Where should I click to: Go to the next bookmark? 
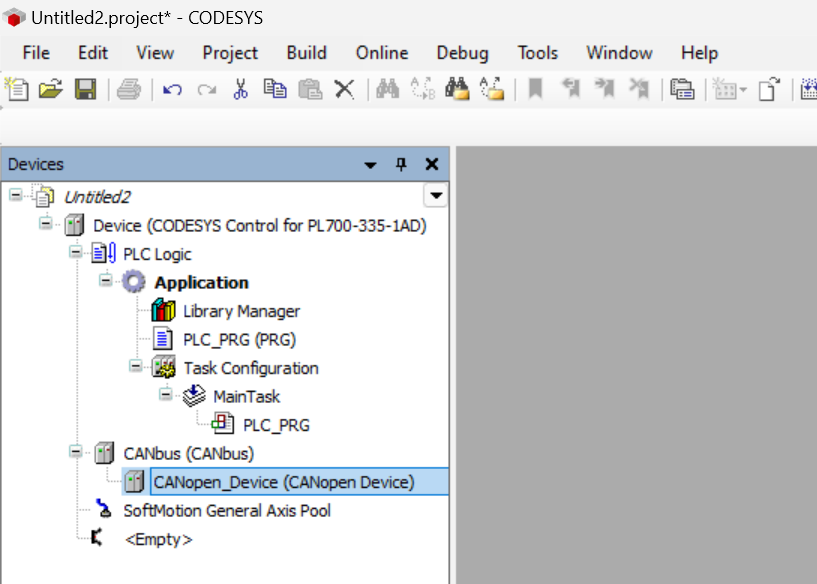click(605, 89)
